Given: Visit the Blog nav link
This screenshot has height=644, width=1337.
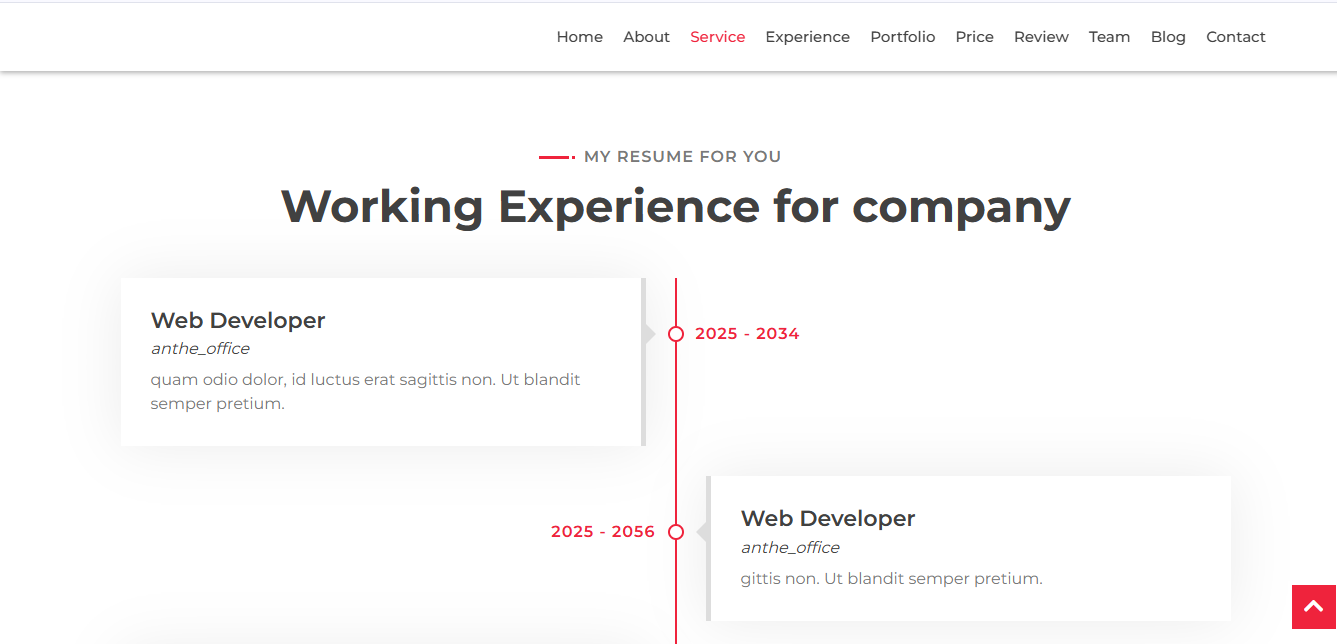Looking at the screenshot, I should coord(1167,37).
